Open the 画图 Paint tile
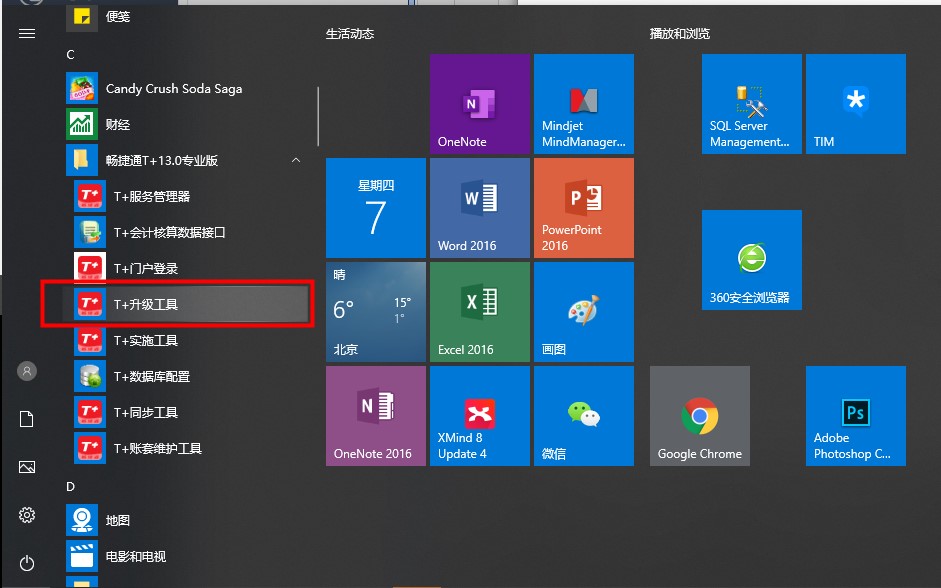The width and height of the screenshot is (941, 588). click(583, 311)
